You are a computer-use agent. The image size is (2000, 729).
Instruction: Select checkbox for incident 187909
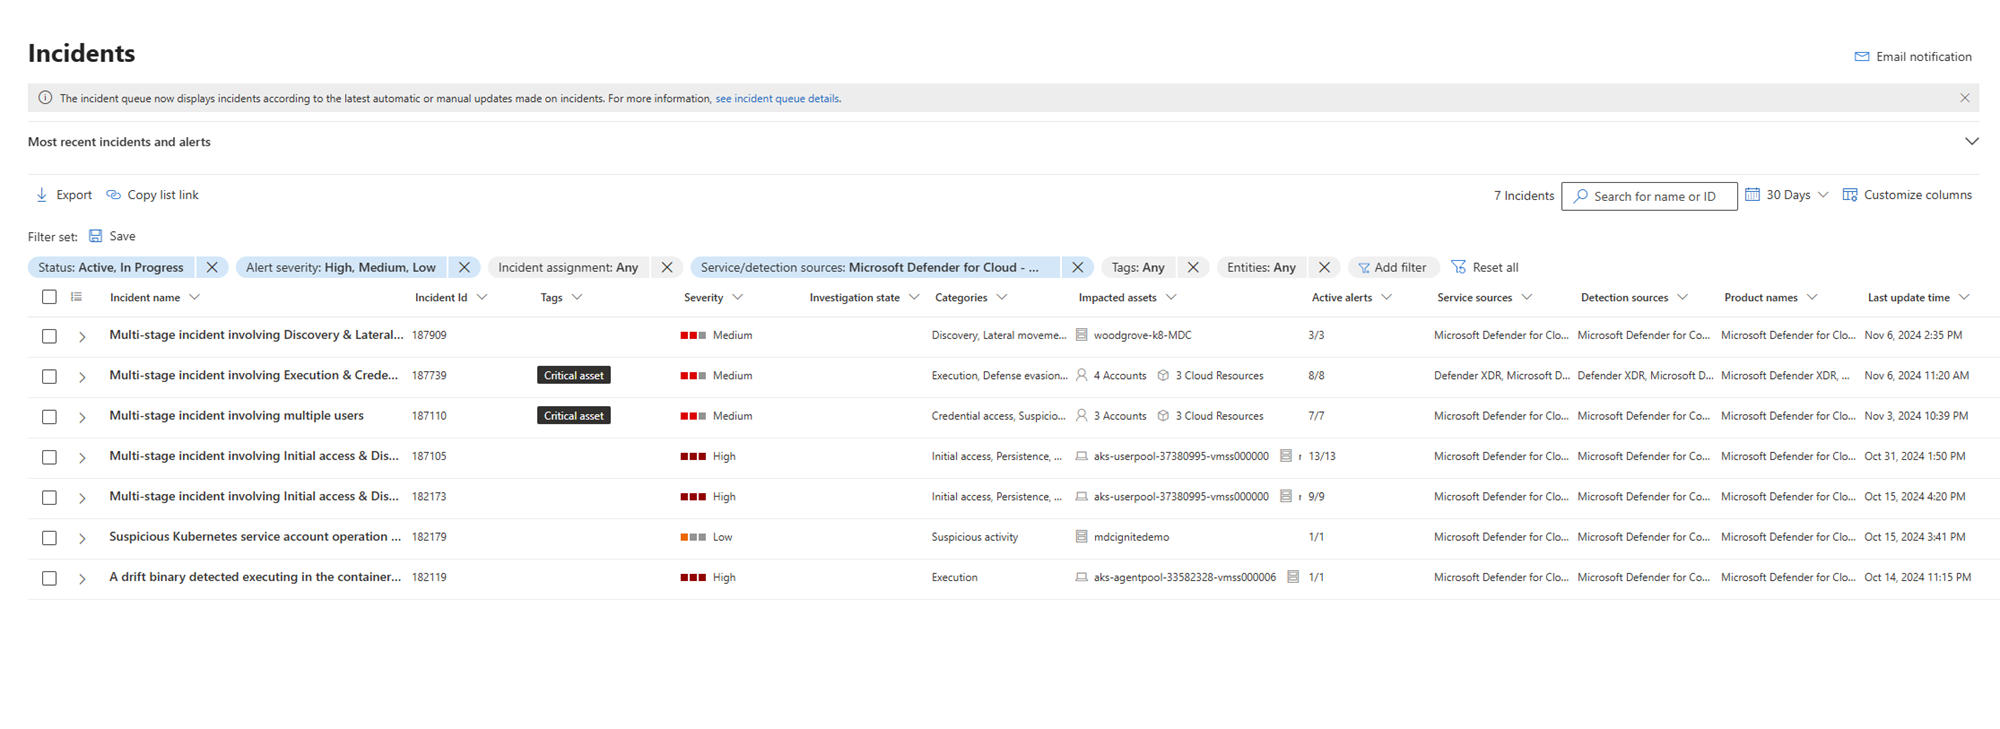[49, 336]
